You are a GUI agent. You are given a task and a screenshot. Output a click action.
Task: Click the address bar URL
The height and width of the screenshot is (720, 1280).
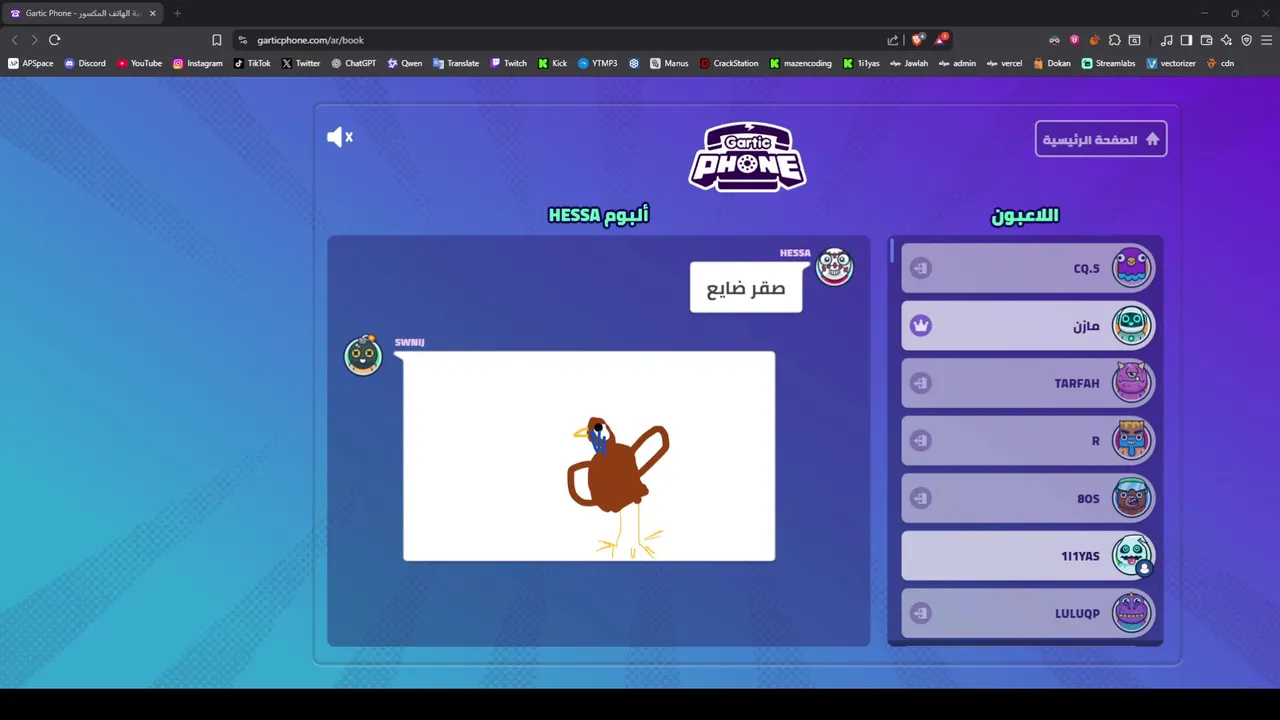coord(310,40)
